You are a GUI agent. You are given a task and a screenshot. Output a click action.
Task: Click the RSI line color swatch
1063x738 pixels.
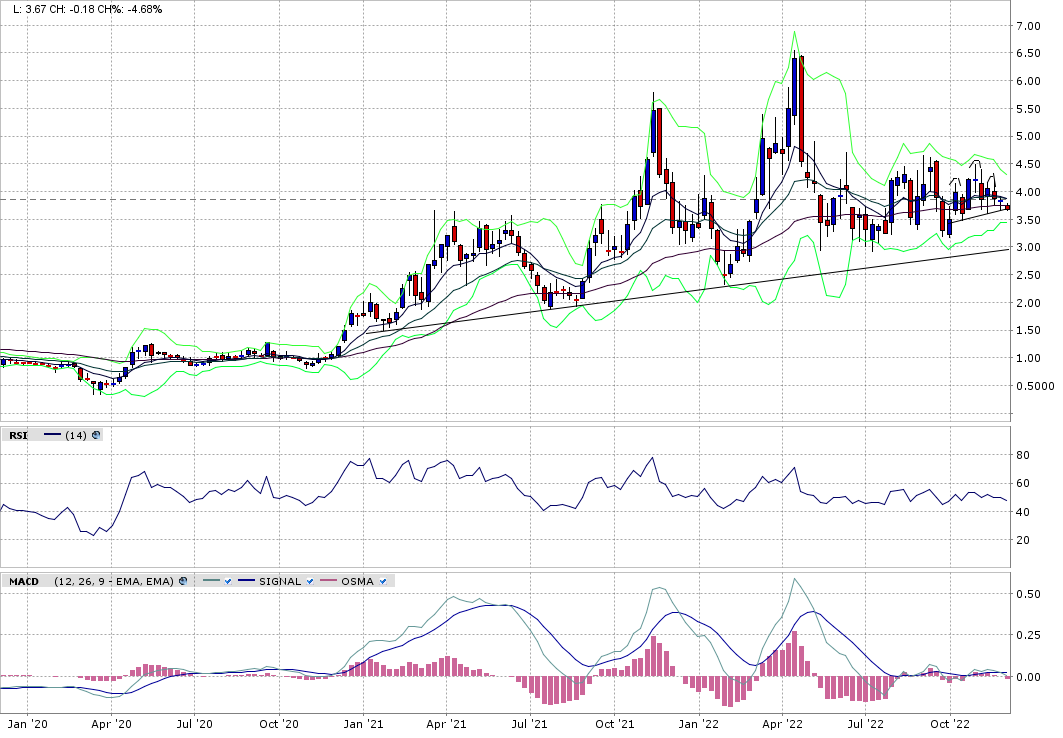[x=51, y=435]
